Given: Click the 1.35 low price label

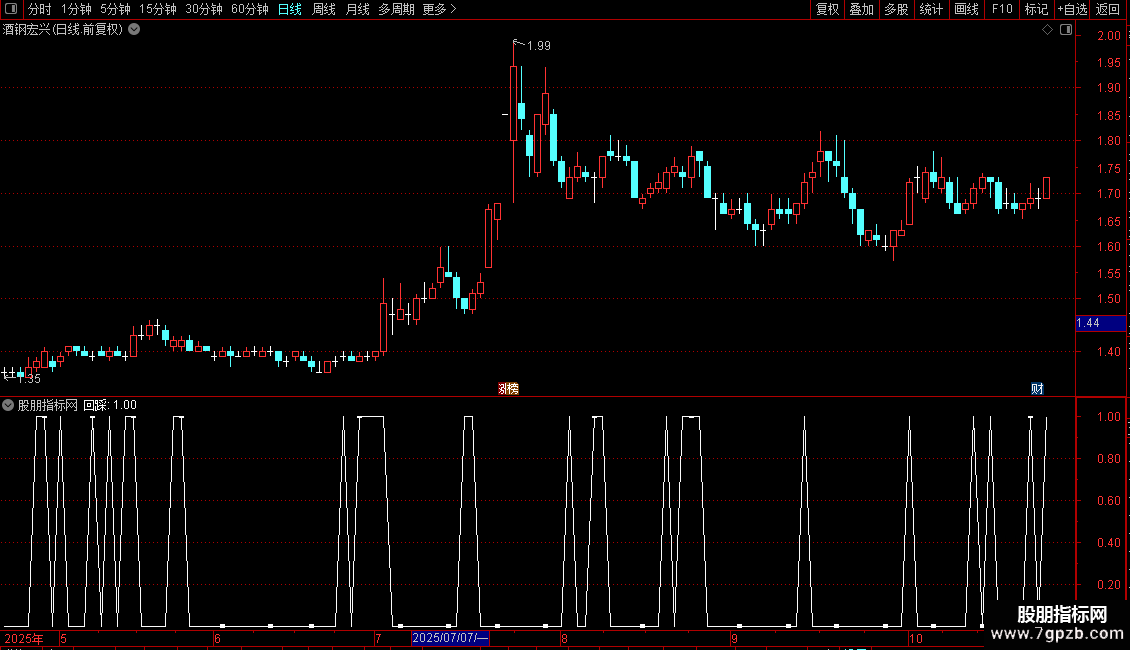Looking at the screenshot, I should (x=29, y=379).
